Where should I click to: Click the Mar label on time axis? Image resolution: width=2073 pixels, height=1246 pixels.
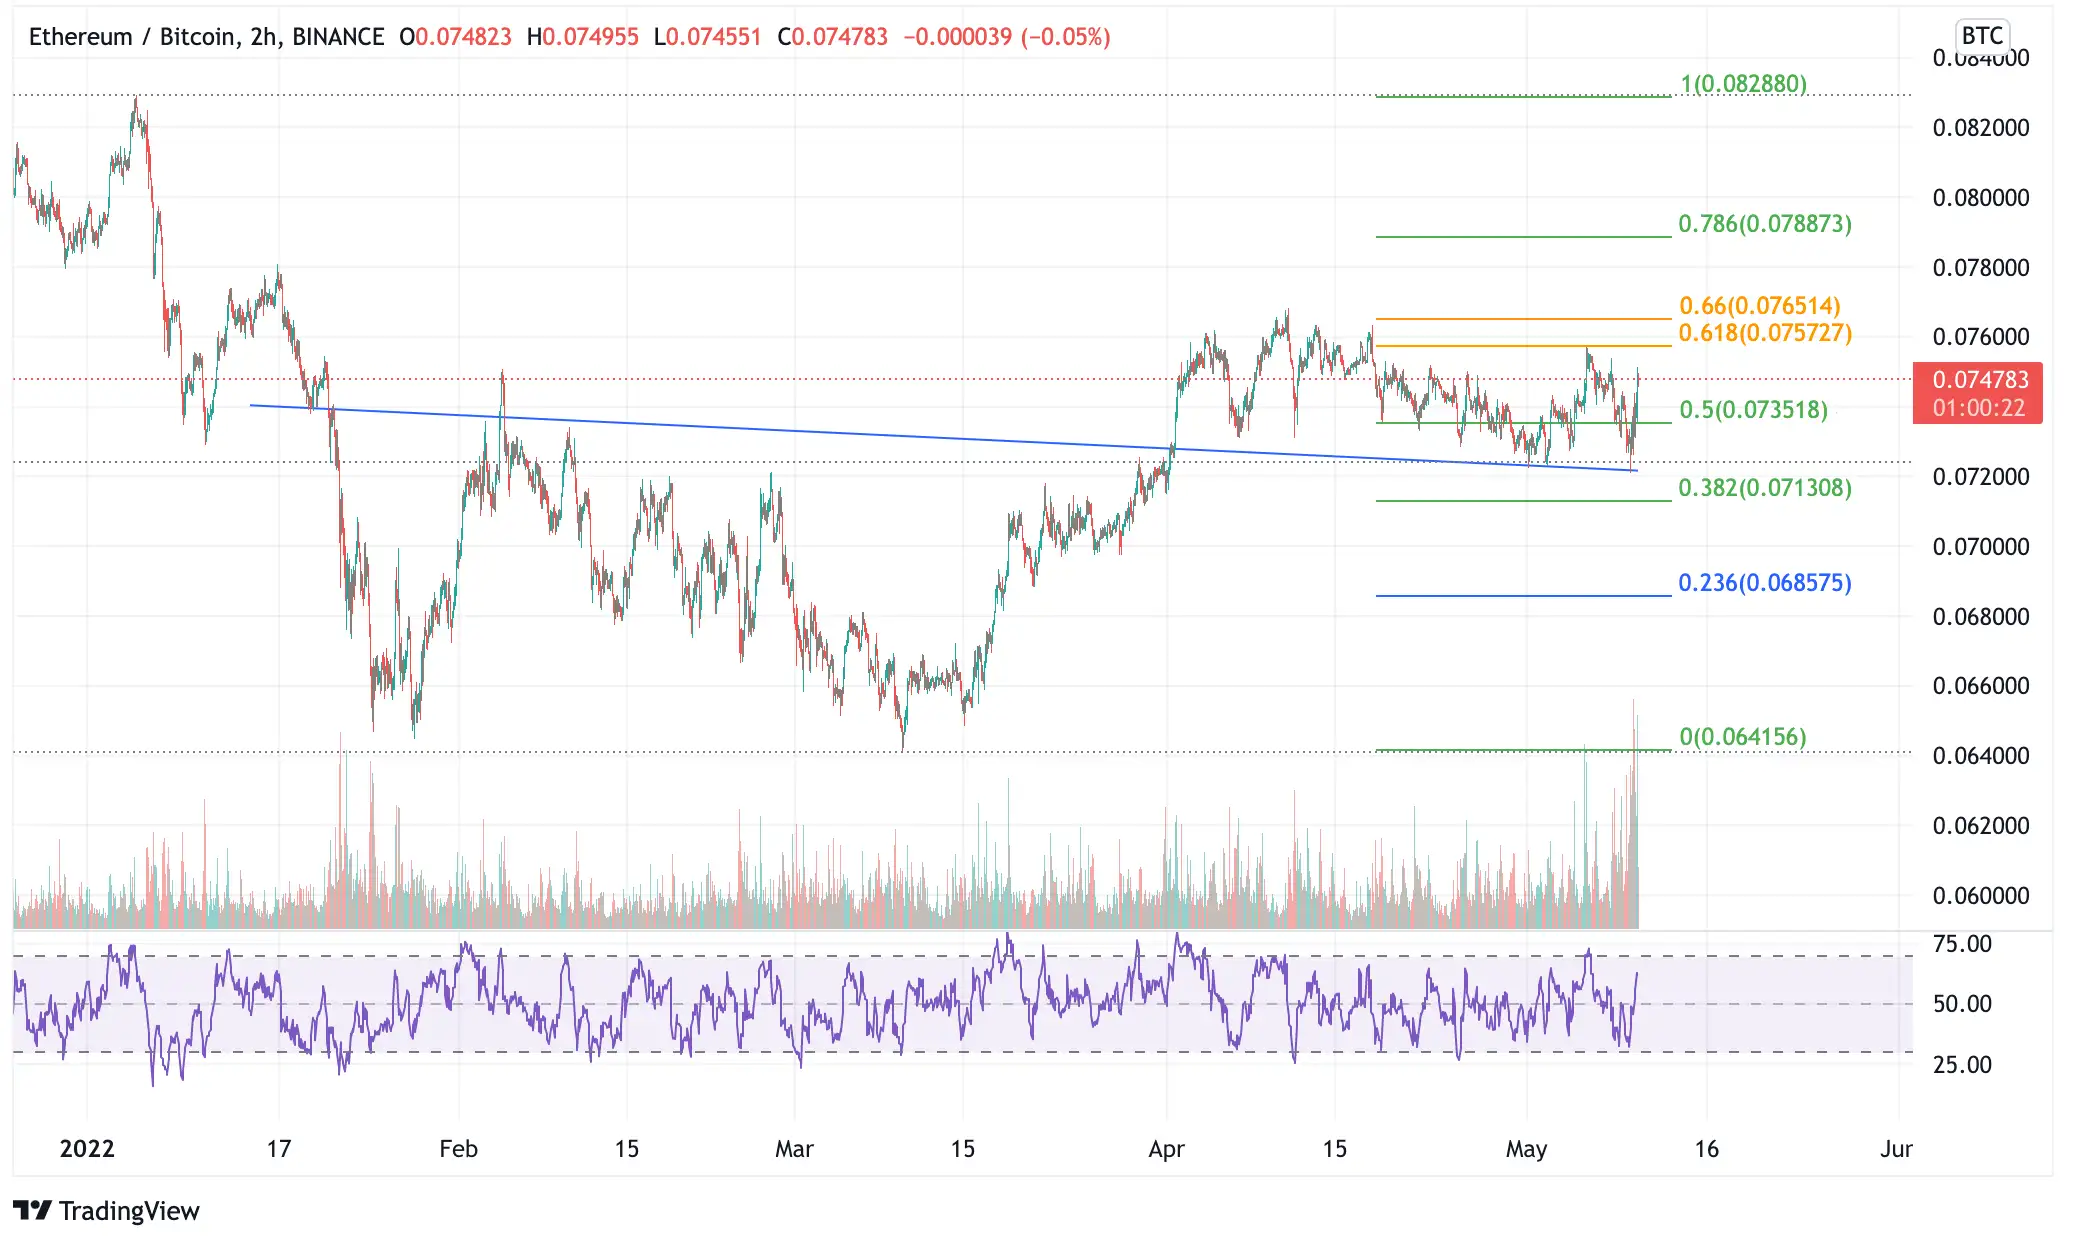(794, 1148)
